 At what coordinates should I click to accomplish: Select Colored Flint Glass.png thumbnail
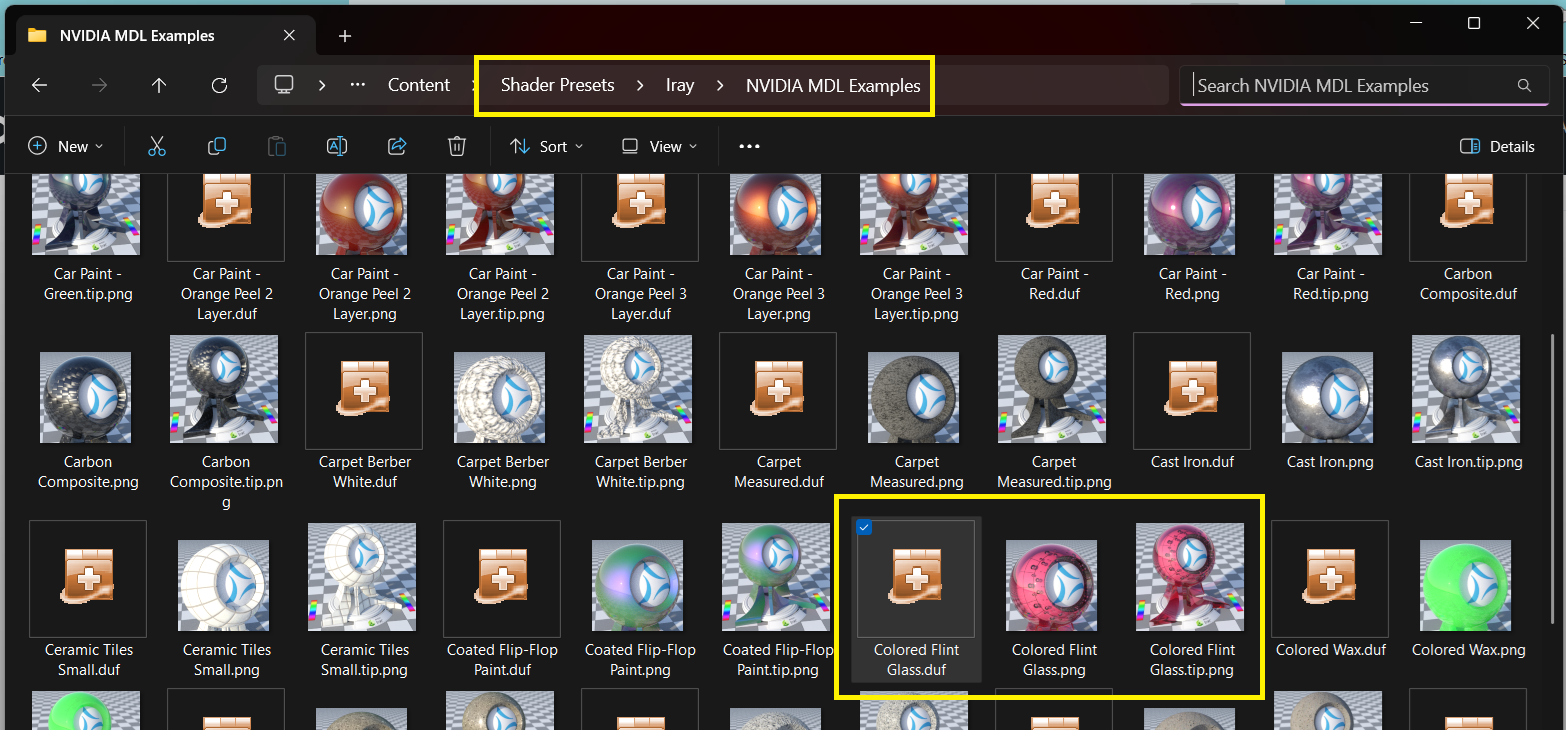click(1052, 586)
